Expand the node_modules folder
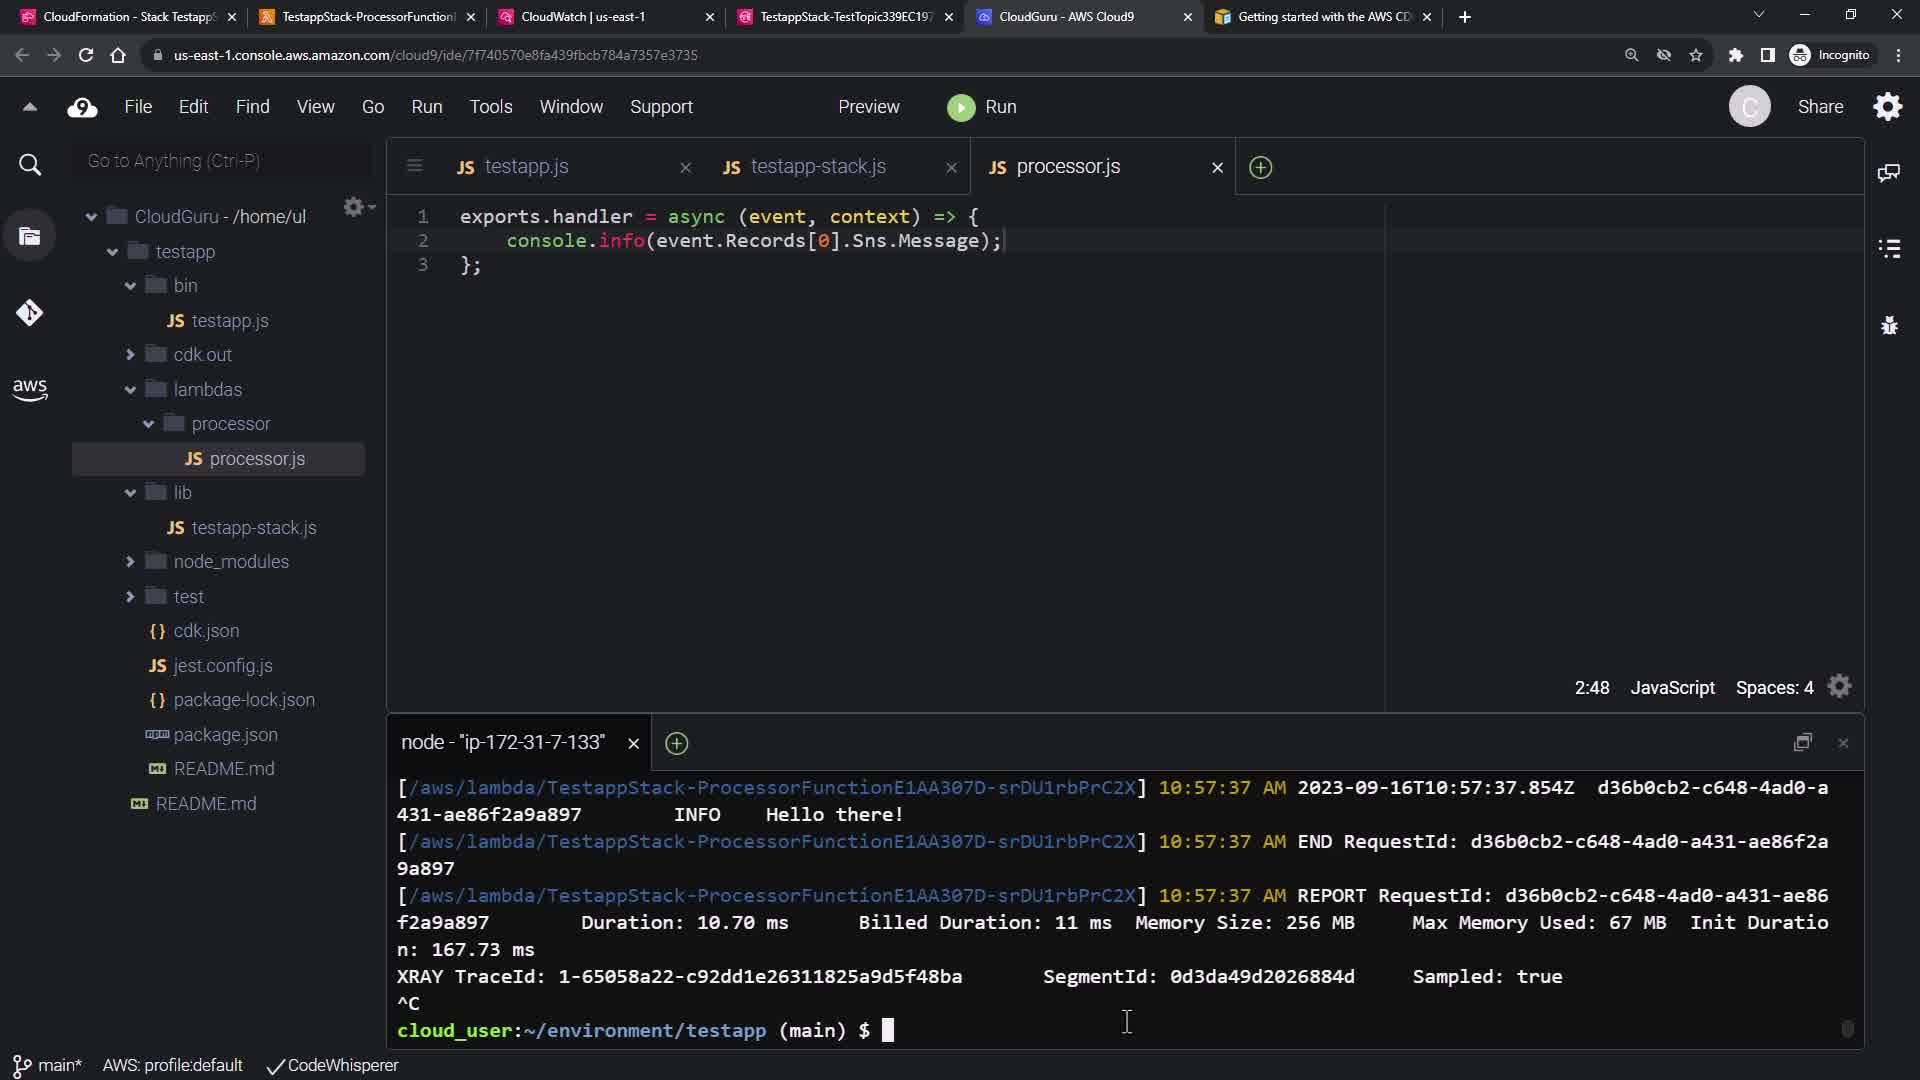 pos(130,562)
